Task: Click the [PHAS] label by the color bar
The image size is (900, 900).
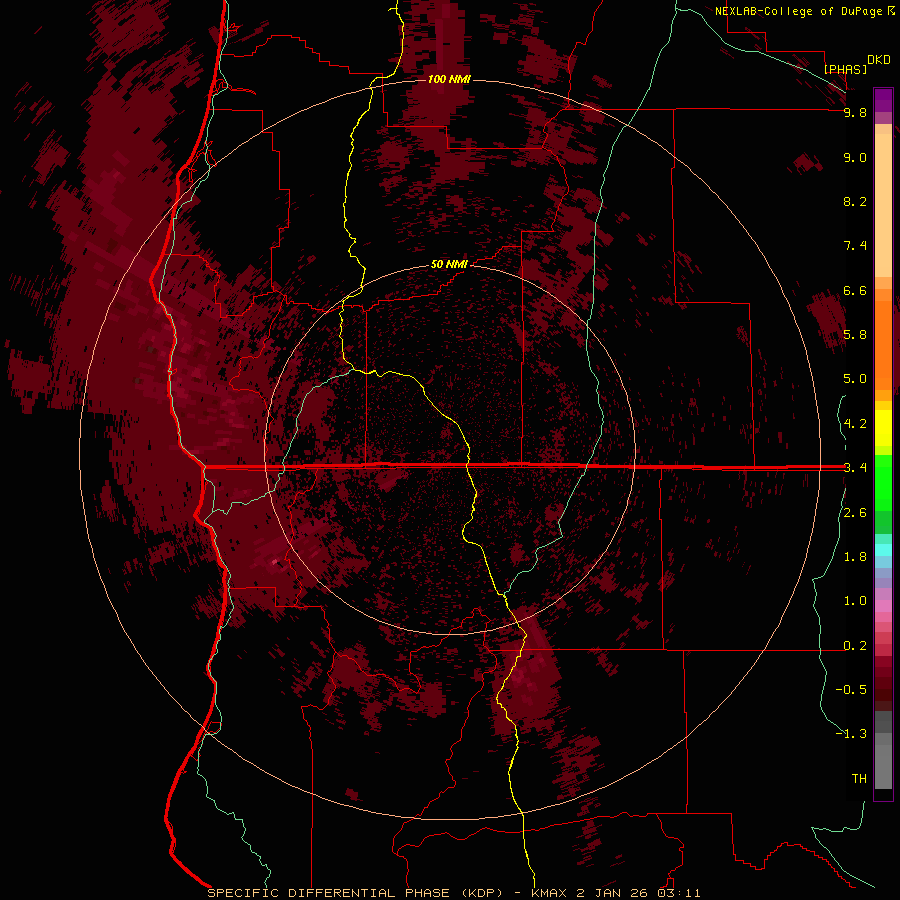Action: pyautogui.click(x=845, y=69)
